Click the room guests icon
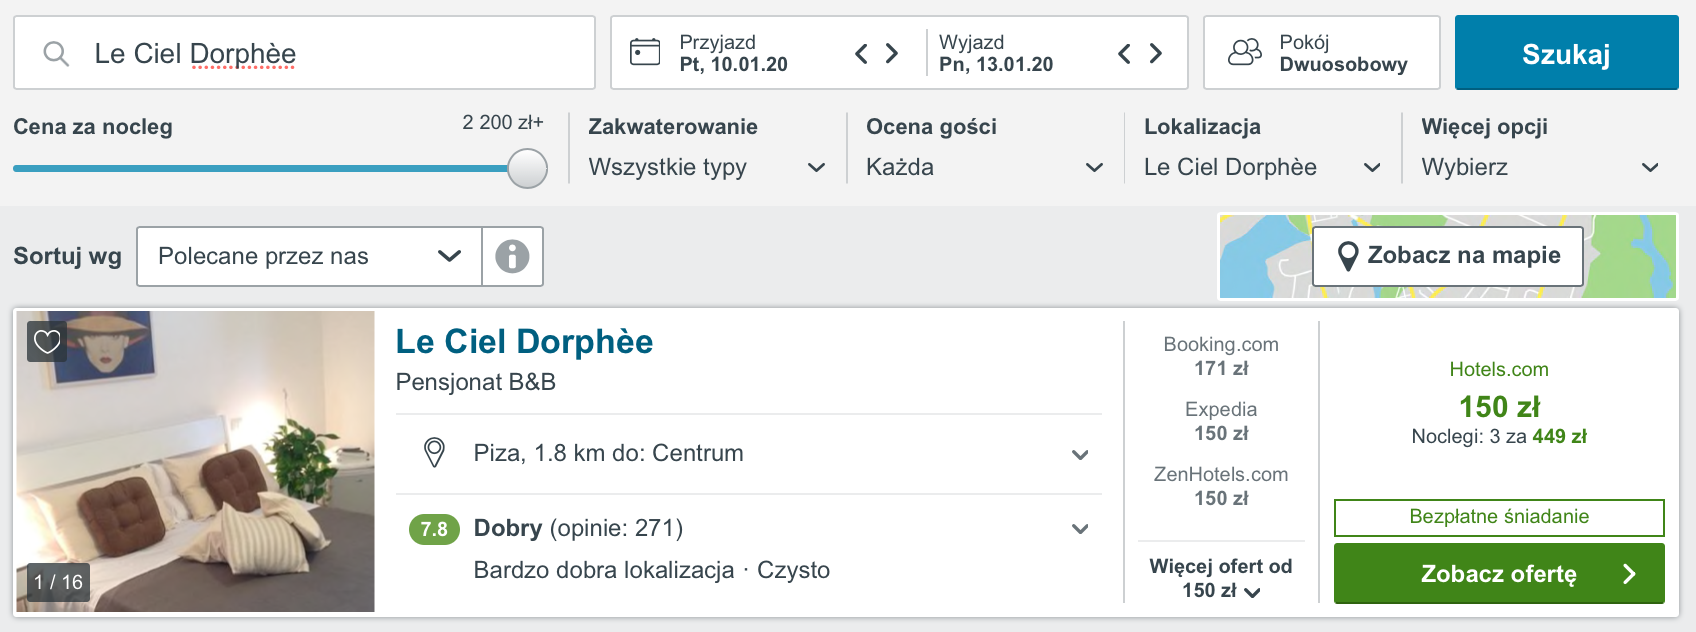 [1245, 52]
